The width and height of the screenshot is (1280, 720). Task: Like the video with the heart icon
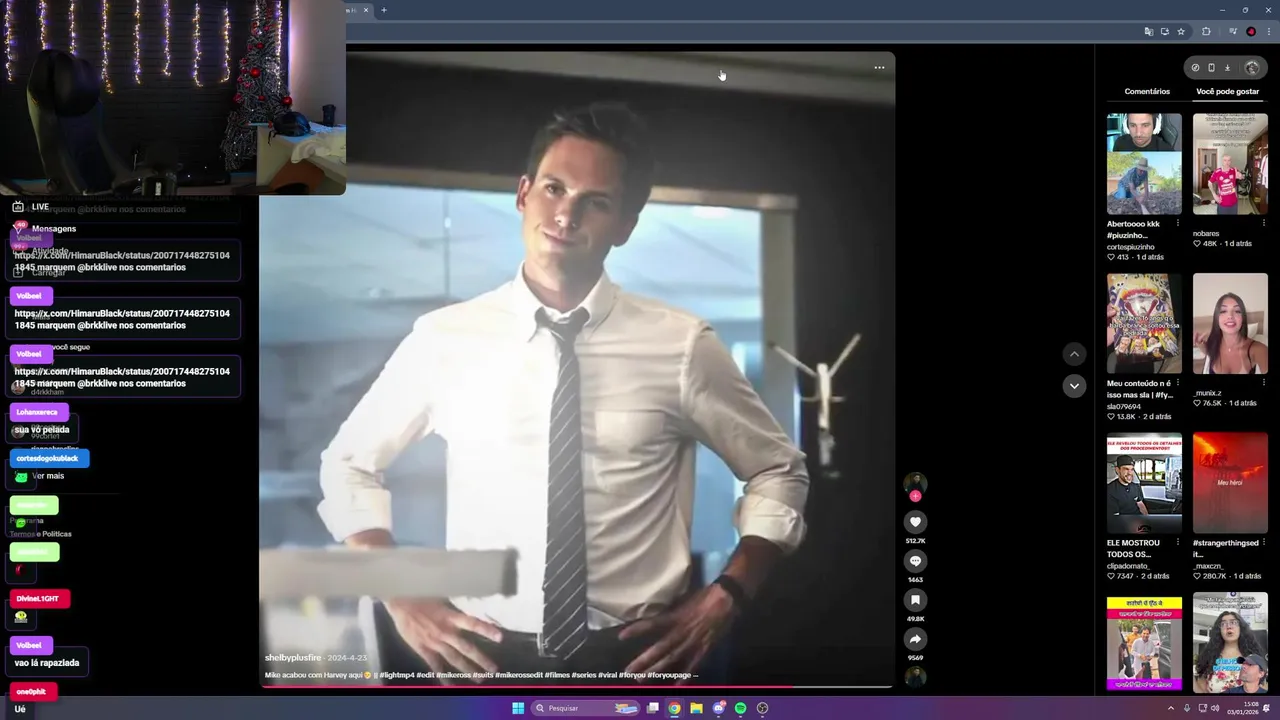coord(915,522)
